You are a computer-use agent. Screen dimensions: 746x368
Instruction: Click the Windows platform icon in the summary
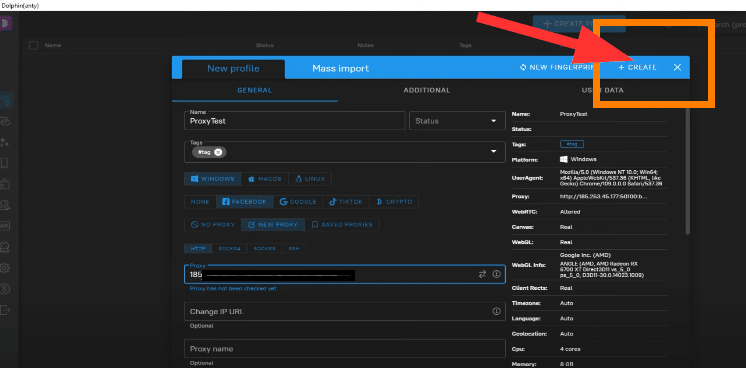tap(564, 159)
